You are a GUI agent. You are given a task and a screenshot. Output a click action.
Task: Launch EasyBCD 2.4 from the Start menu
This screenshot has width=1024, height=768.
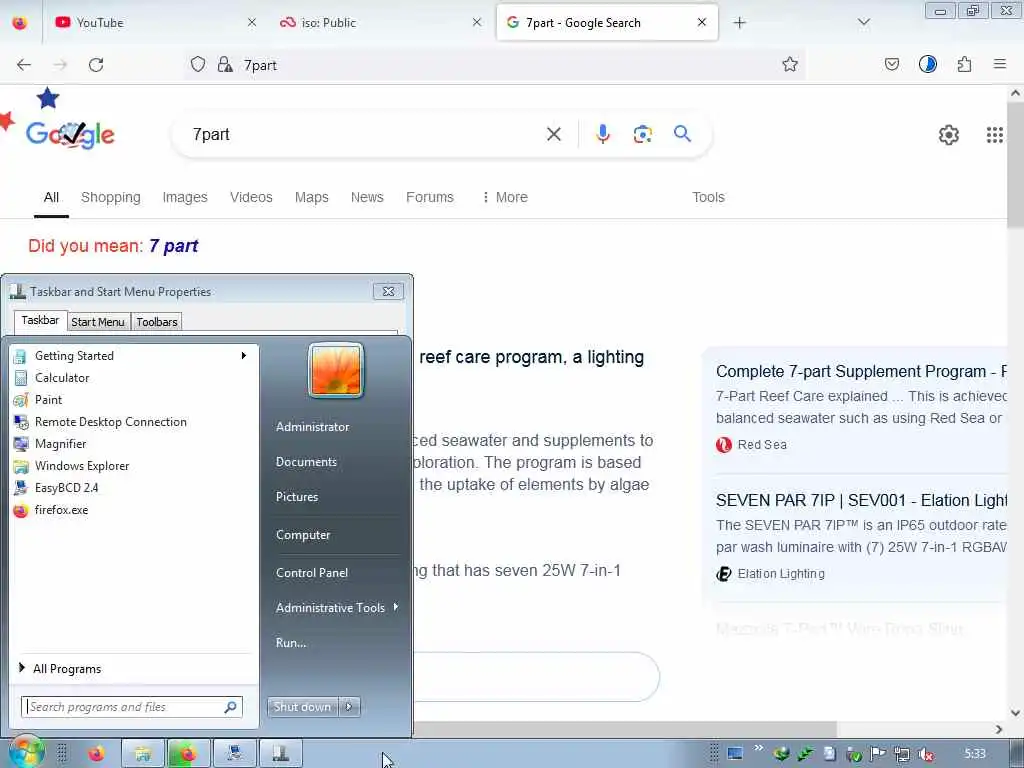click(x=134, y=488)
